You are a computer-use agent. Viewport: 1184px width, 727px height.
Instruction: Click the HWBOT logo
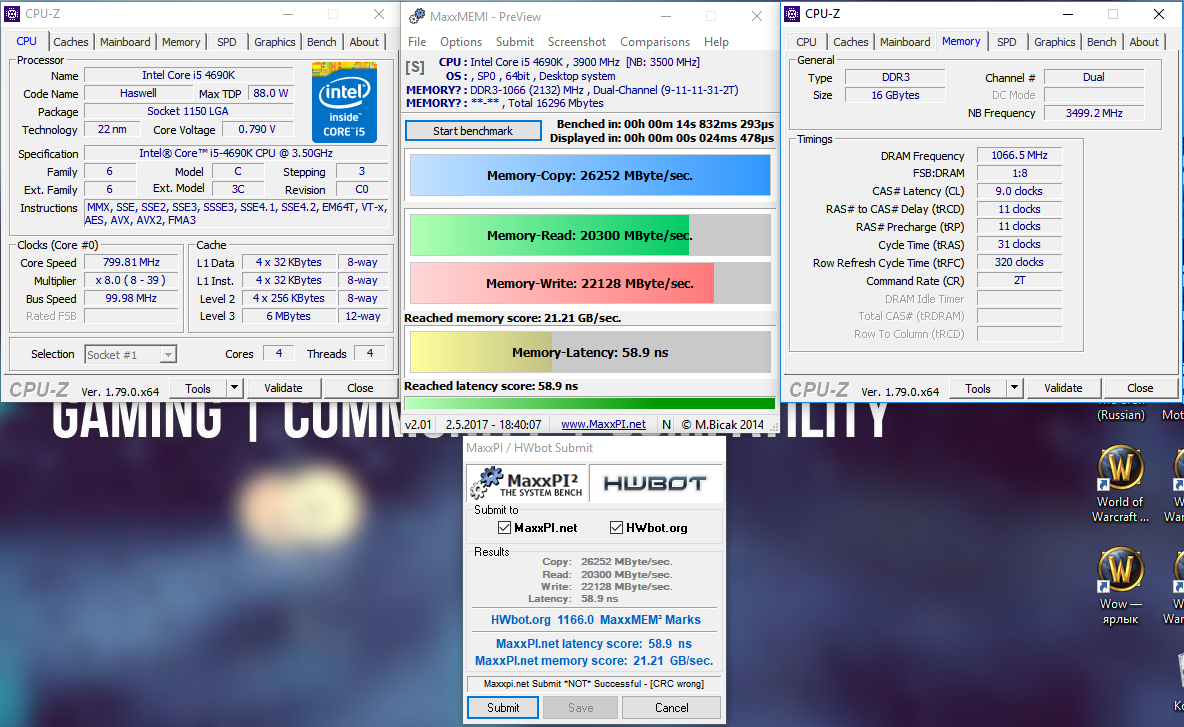(655, 483)
